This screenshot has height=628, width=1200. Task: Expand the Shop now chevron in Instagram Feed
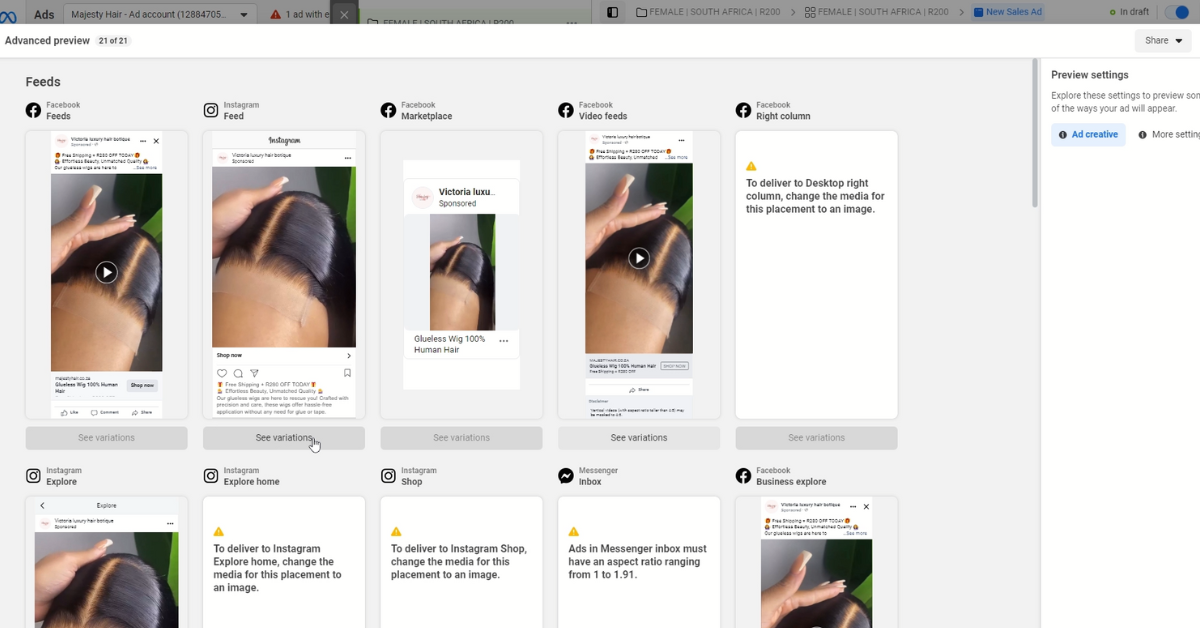(x=348, y=355)
